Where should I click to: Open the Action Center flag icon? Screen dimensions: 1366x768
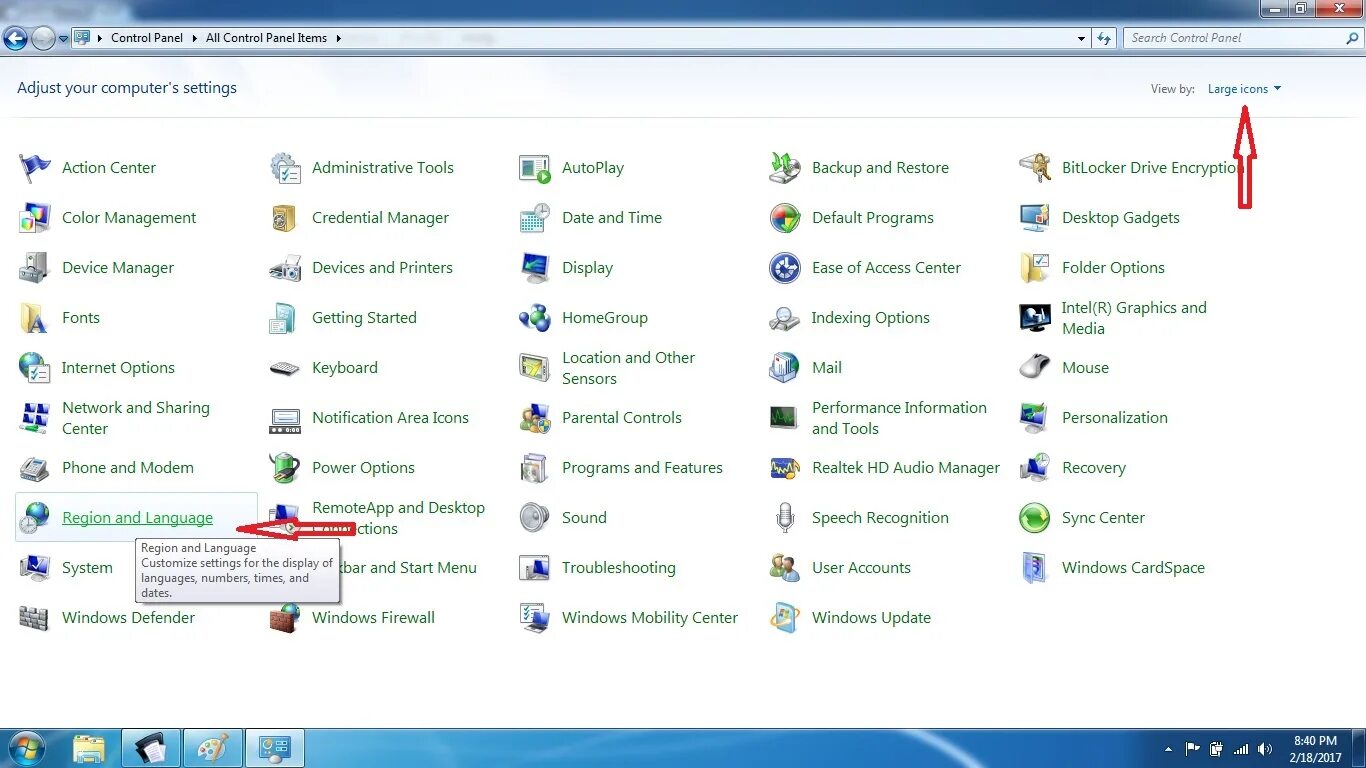tap(35, 168)
